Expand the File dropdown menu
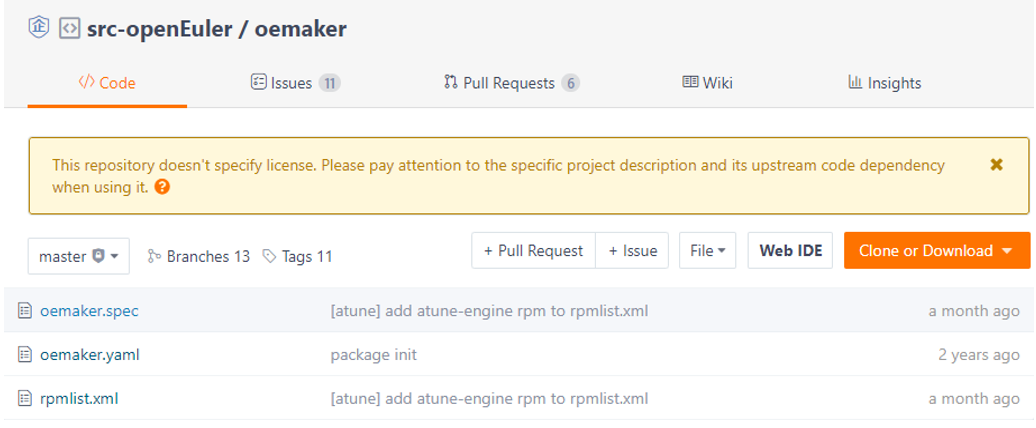This screenshot has height=428, width=1036. [707, 251]
